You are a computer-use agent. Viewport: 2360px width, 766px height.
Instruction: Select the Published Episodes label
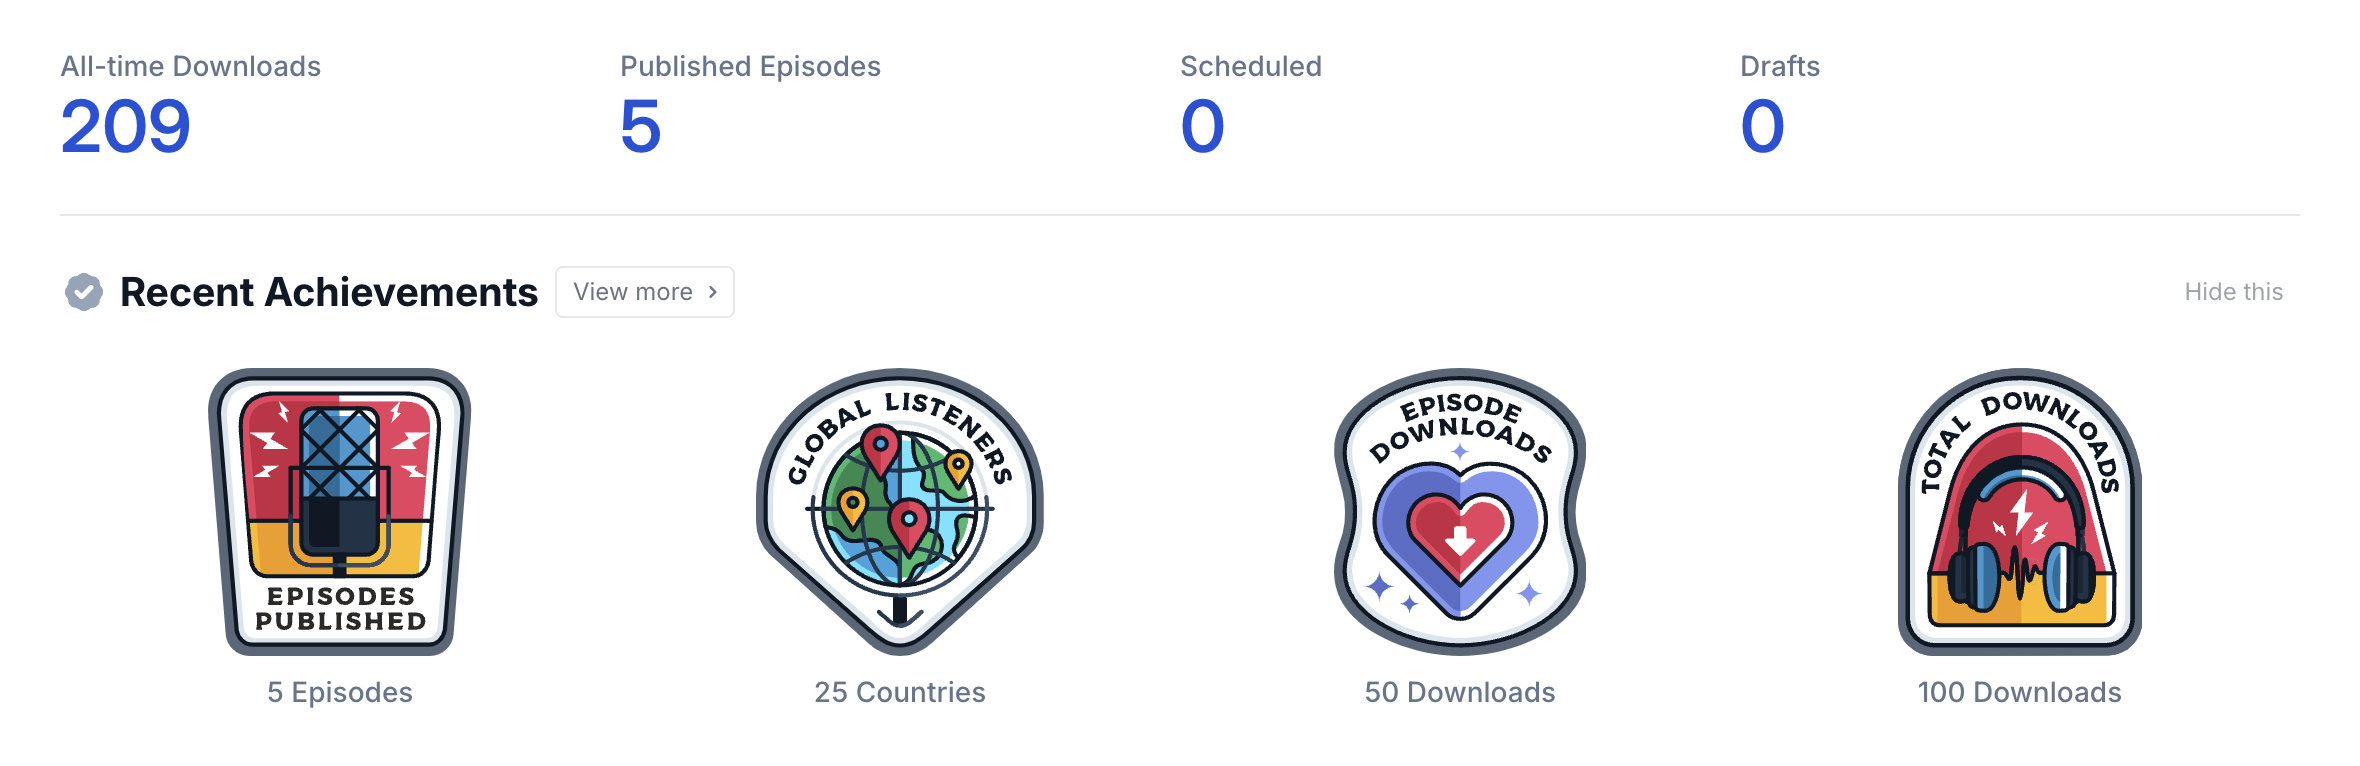pos(750,66)
